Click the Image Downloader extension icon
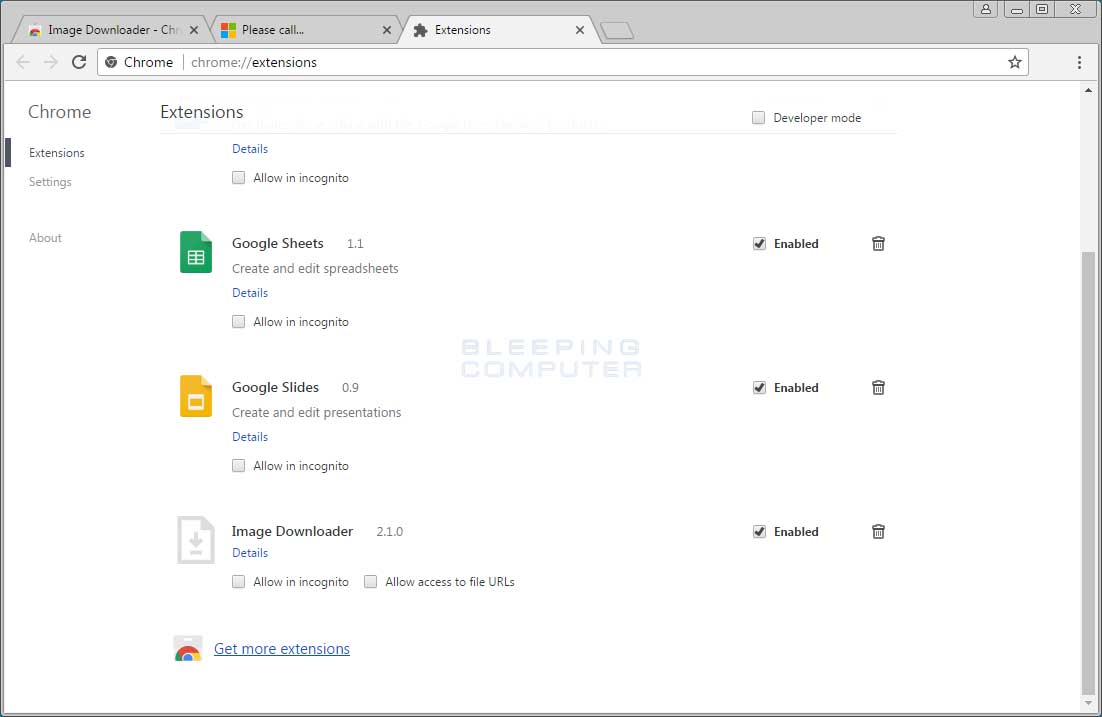 (x=195, y=540)
